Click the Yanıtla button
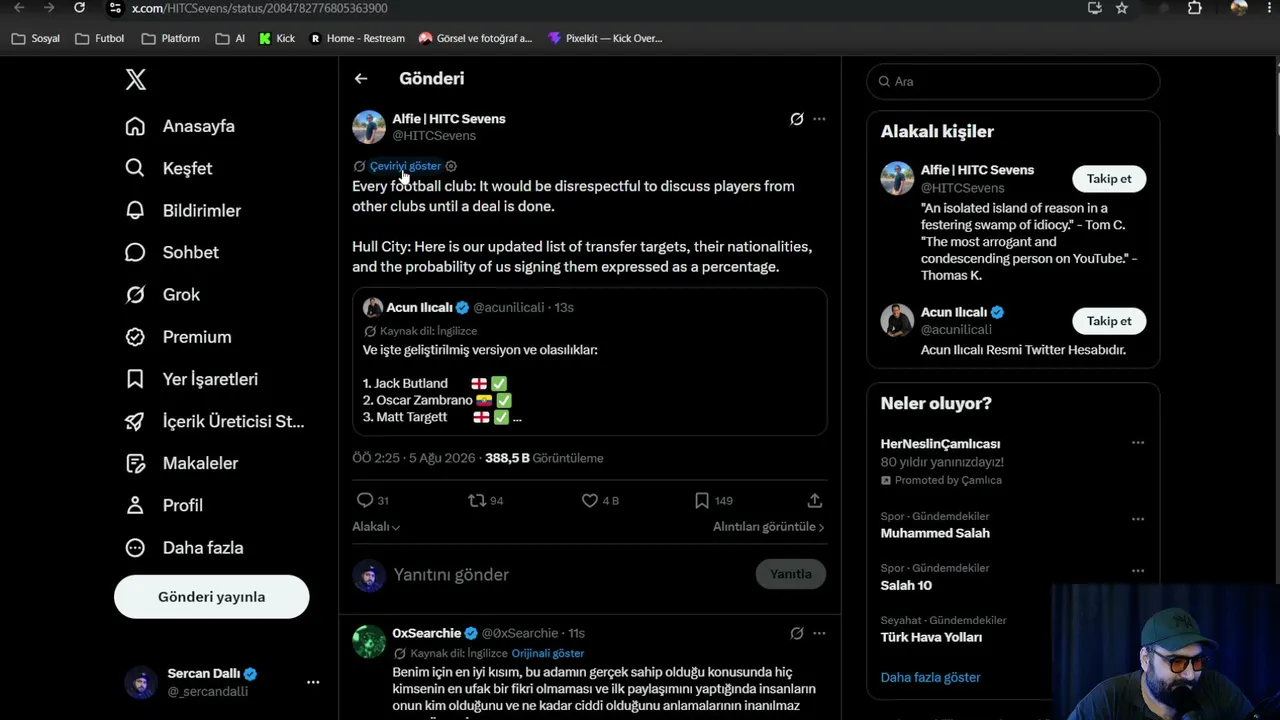The image size is (1280, 720). click(x=791, y=574)
